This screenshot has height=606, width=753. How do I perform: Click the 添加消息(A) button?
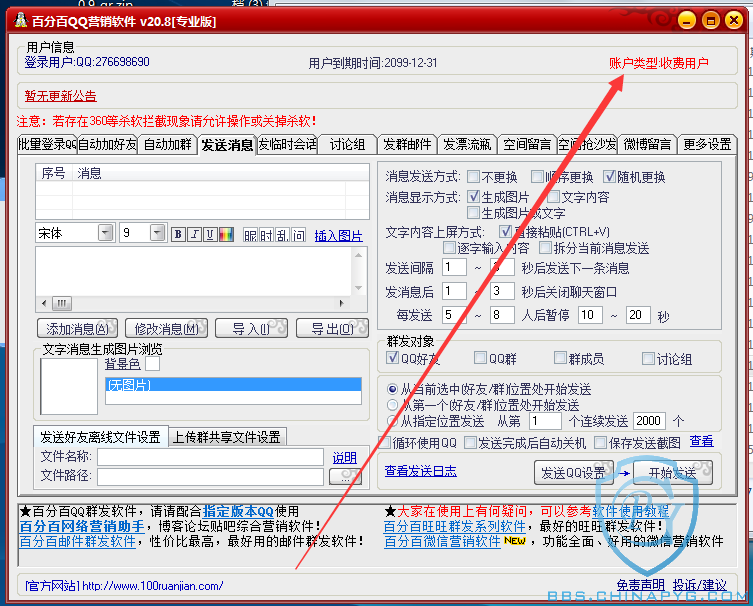[x=77, y=328]
